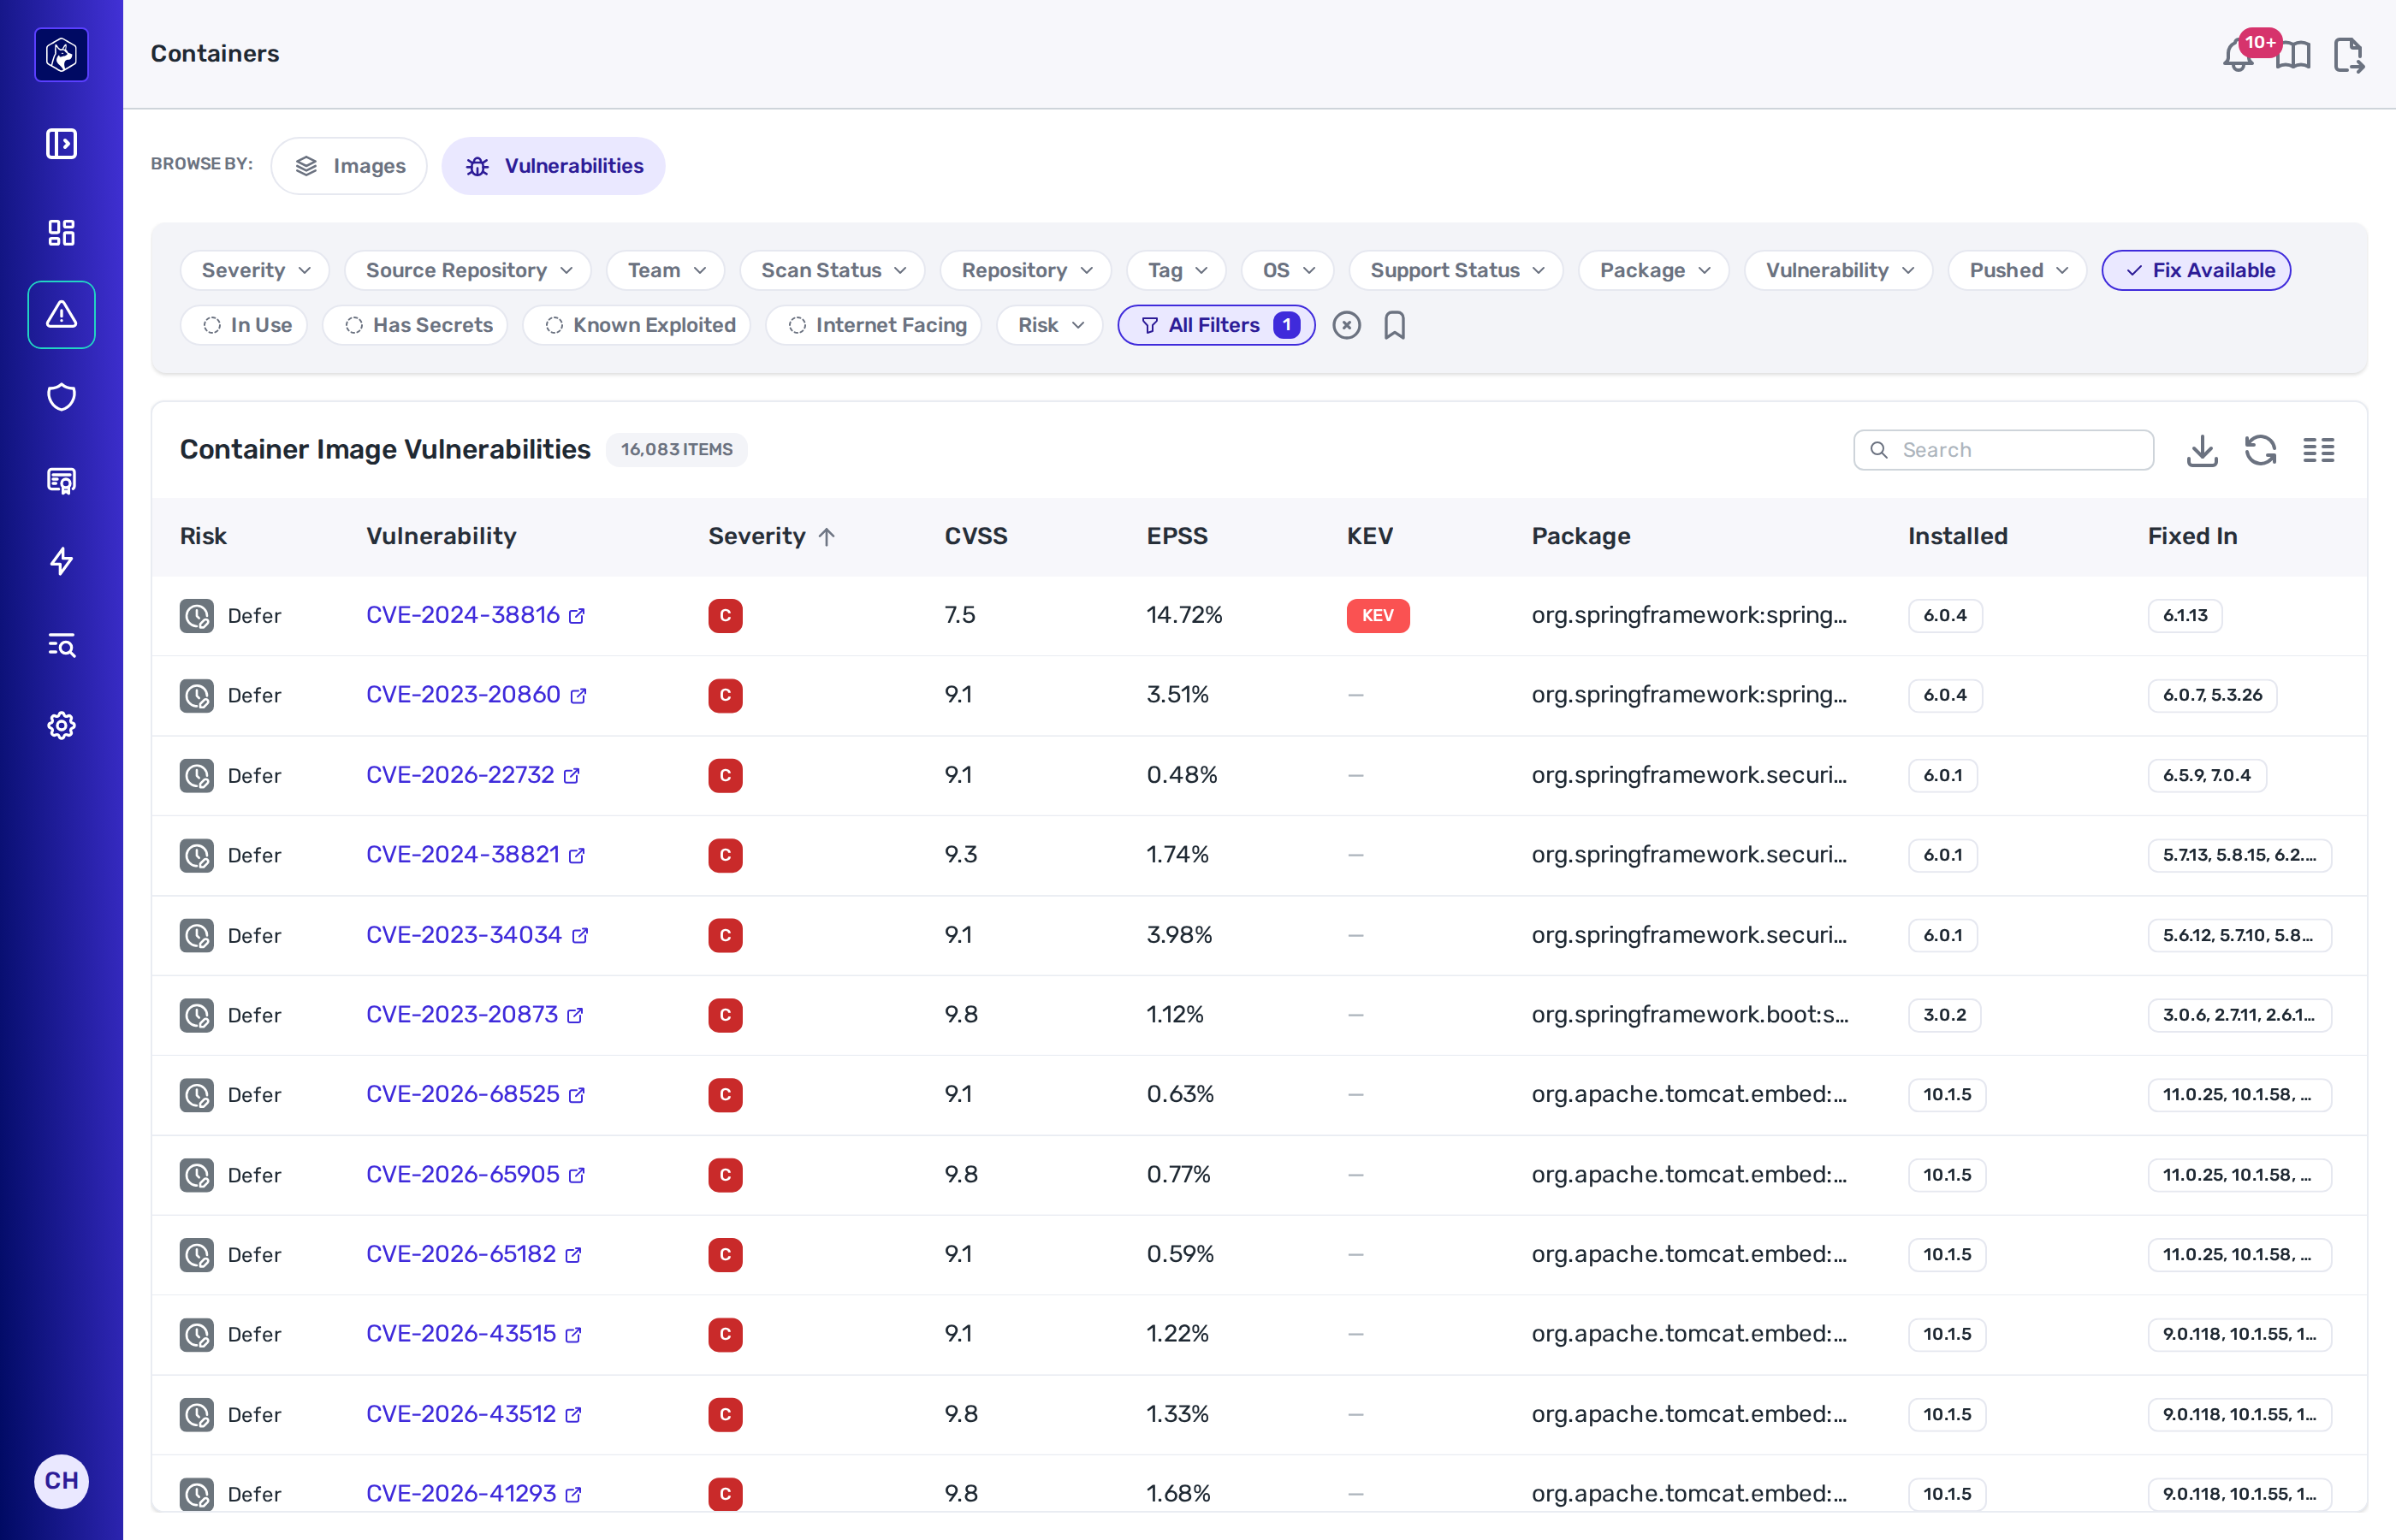Open the search list sidebar icon

click(61, 644)
